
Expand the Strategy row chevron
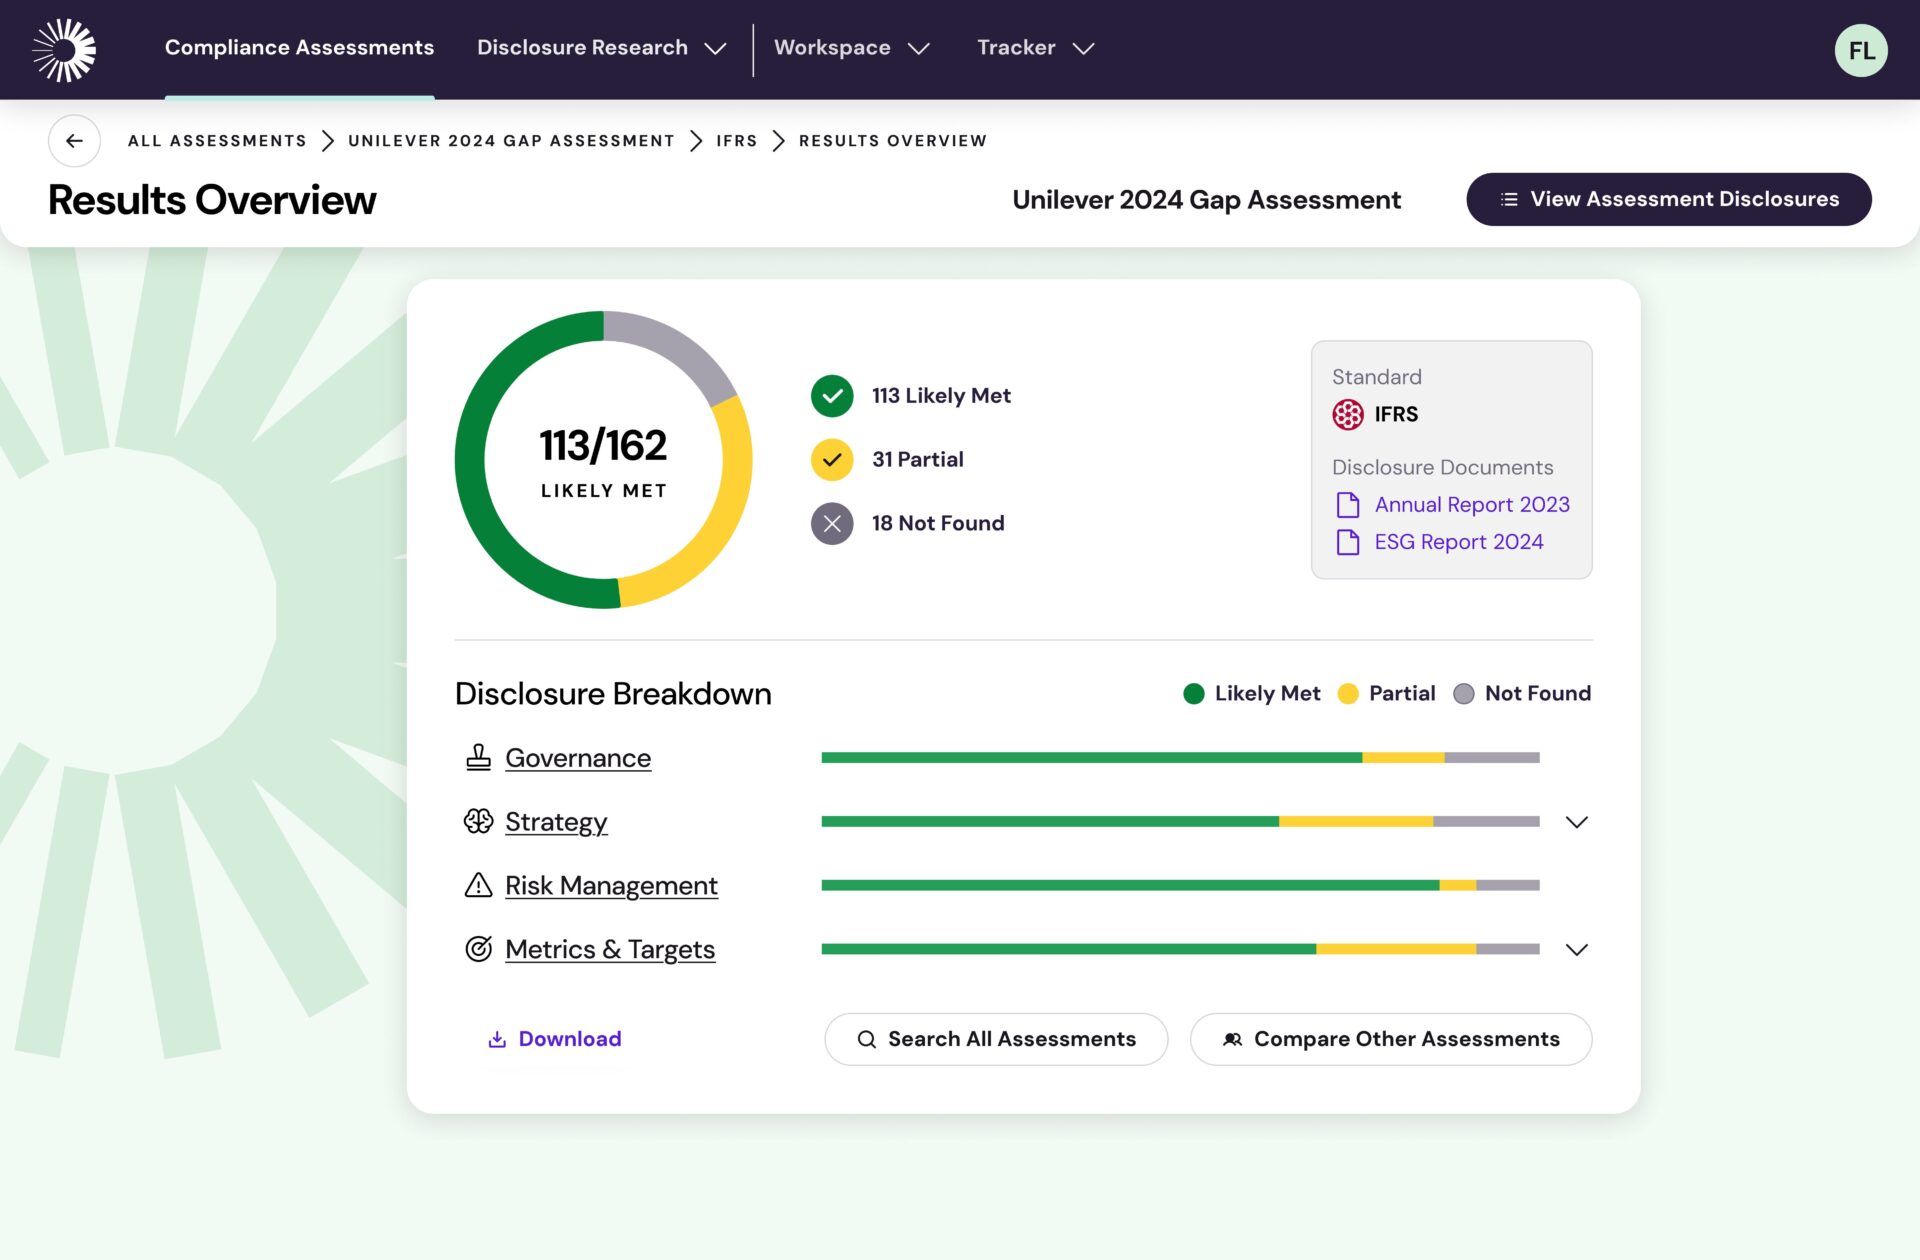(x=1577, y=822)
